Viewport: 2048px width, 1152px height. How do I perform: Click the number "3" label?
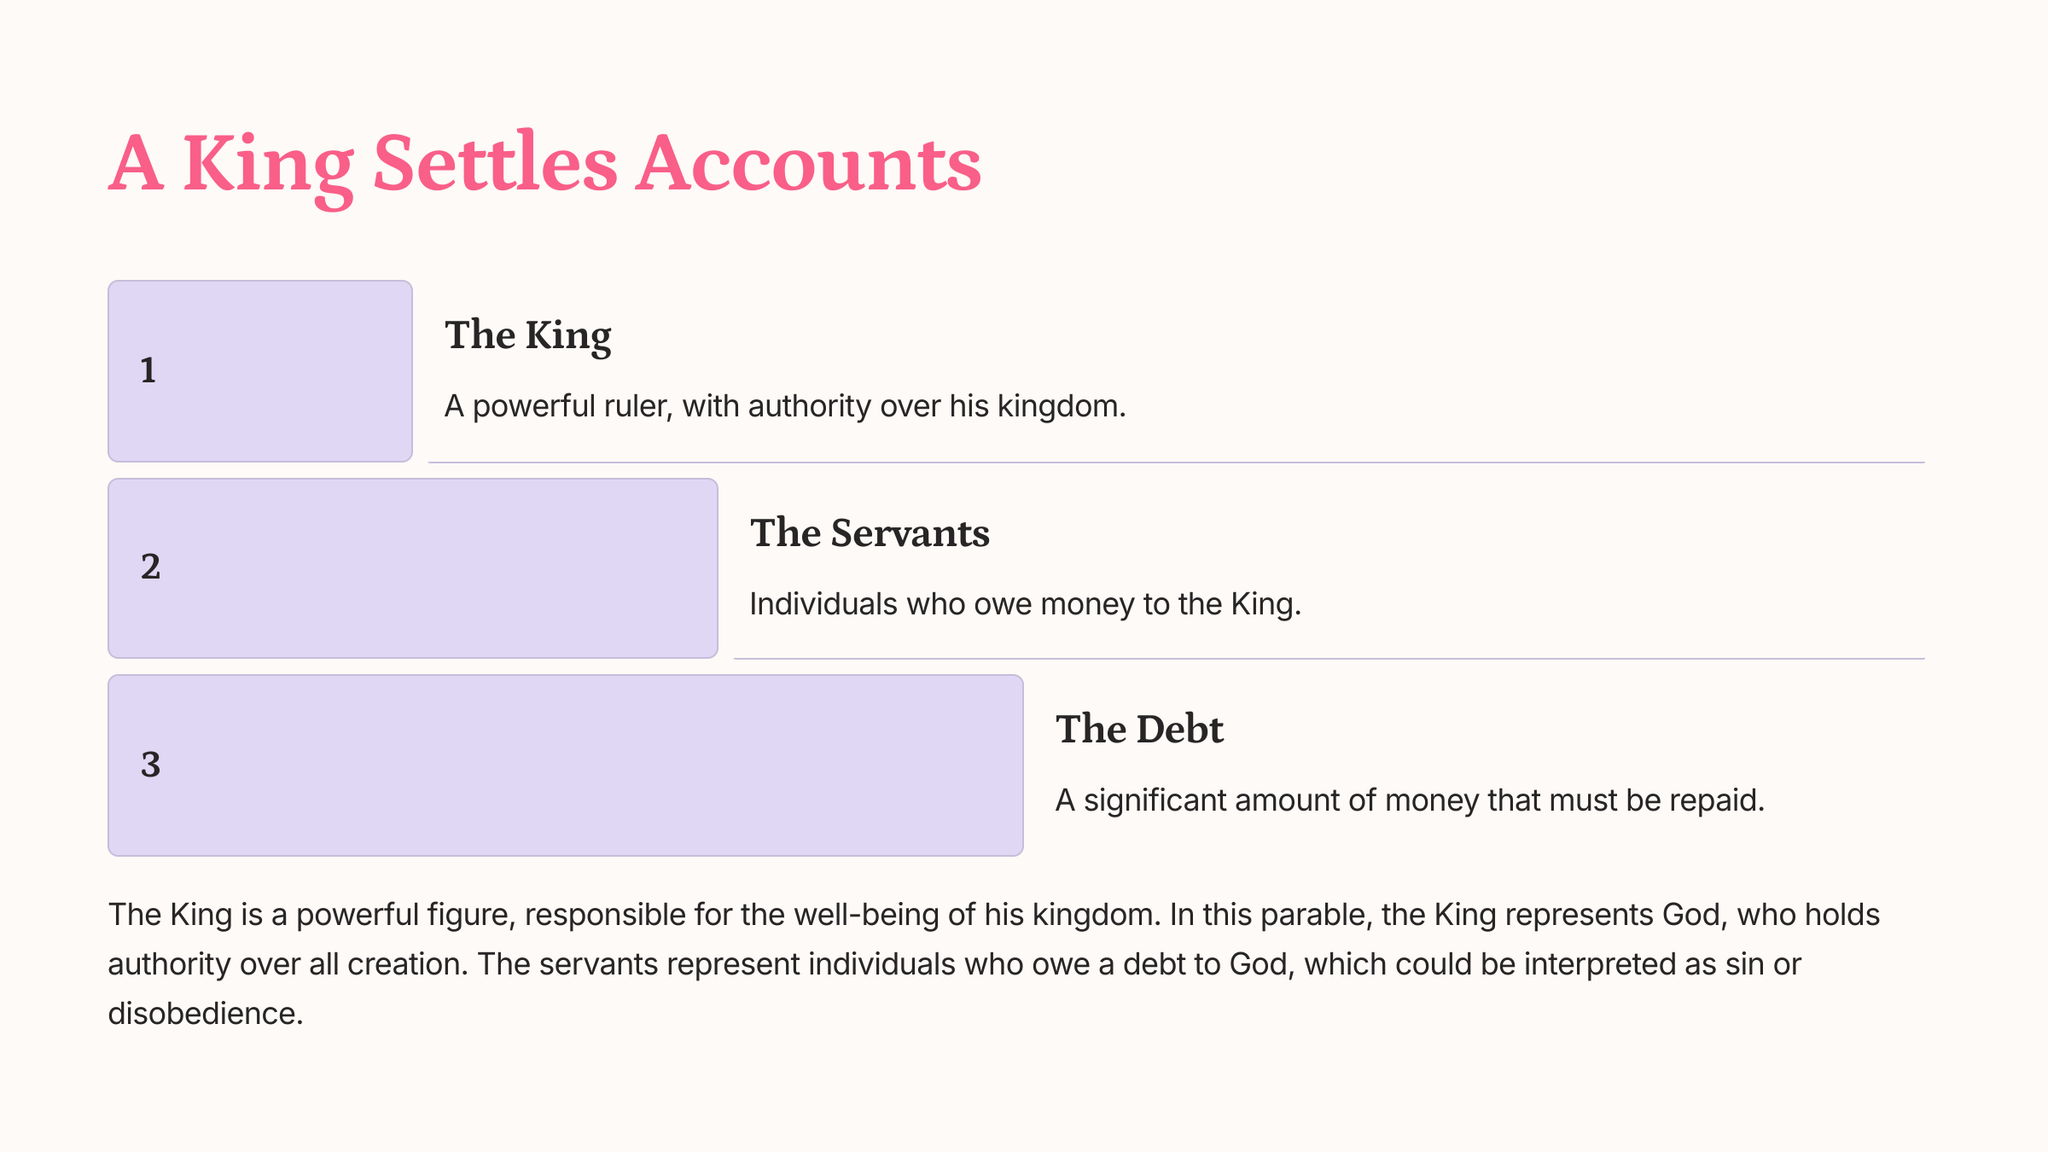point(150,765)
